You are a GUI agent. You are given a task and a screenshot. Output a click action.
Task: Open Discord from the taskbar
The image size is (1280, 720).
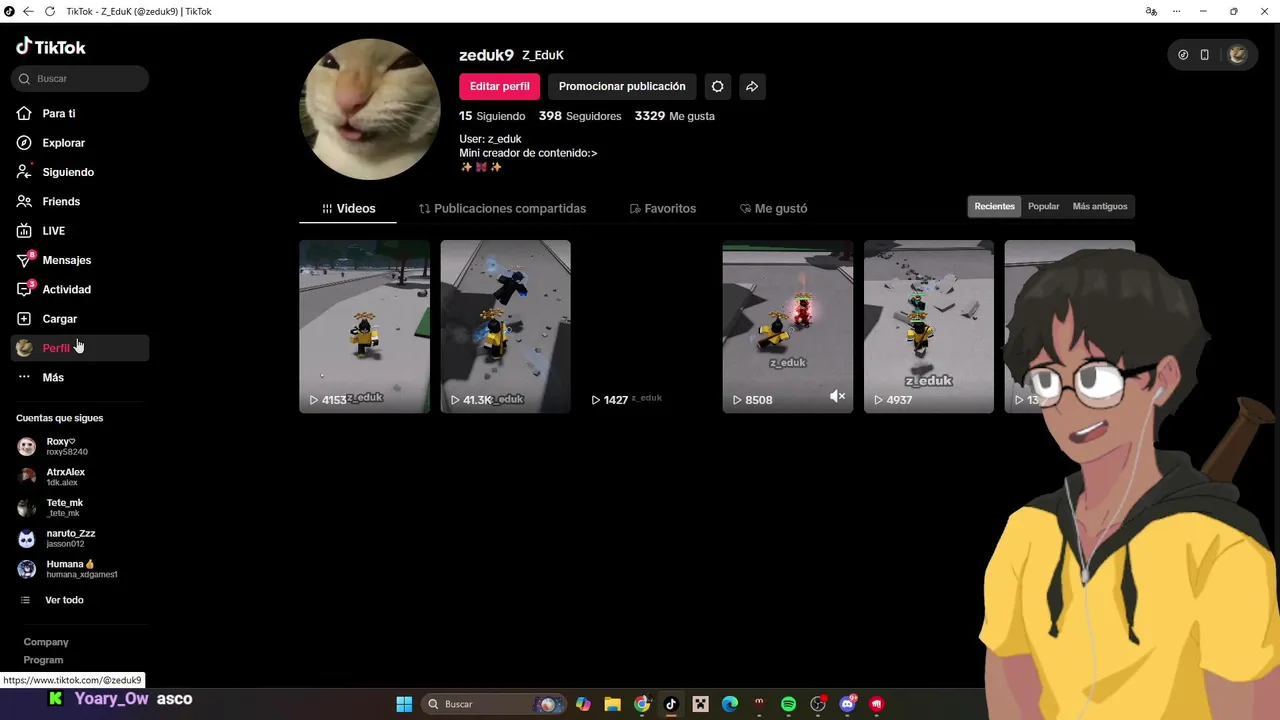[848, 704]
